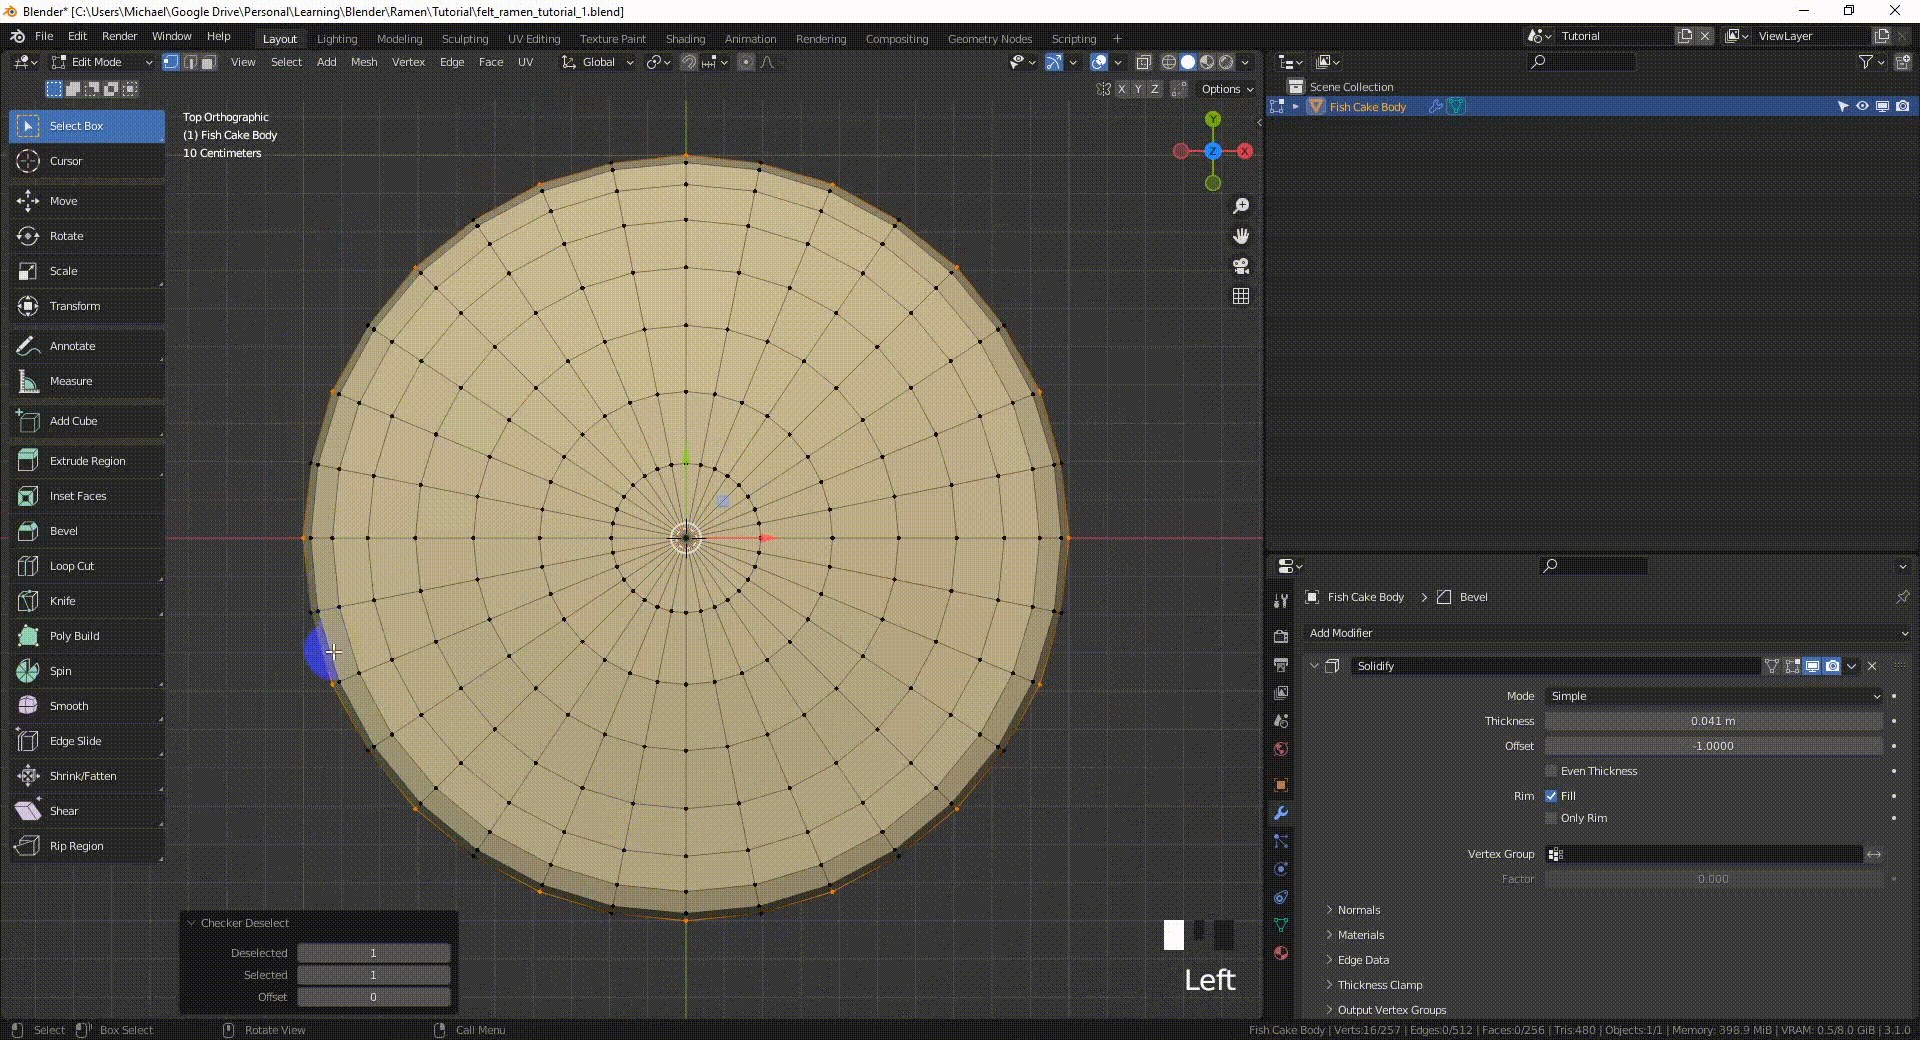The height and width of the screenshot is (1040, 1920).
Task: Click the Solidify Thickness slider
Action: (1713, 721)
